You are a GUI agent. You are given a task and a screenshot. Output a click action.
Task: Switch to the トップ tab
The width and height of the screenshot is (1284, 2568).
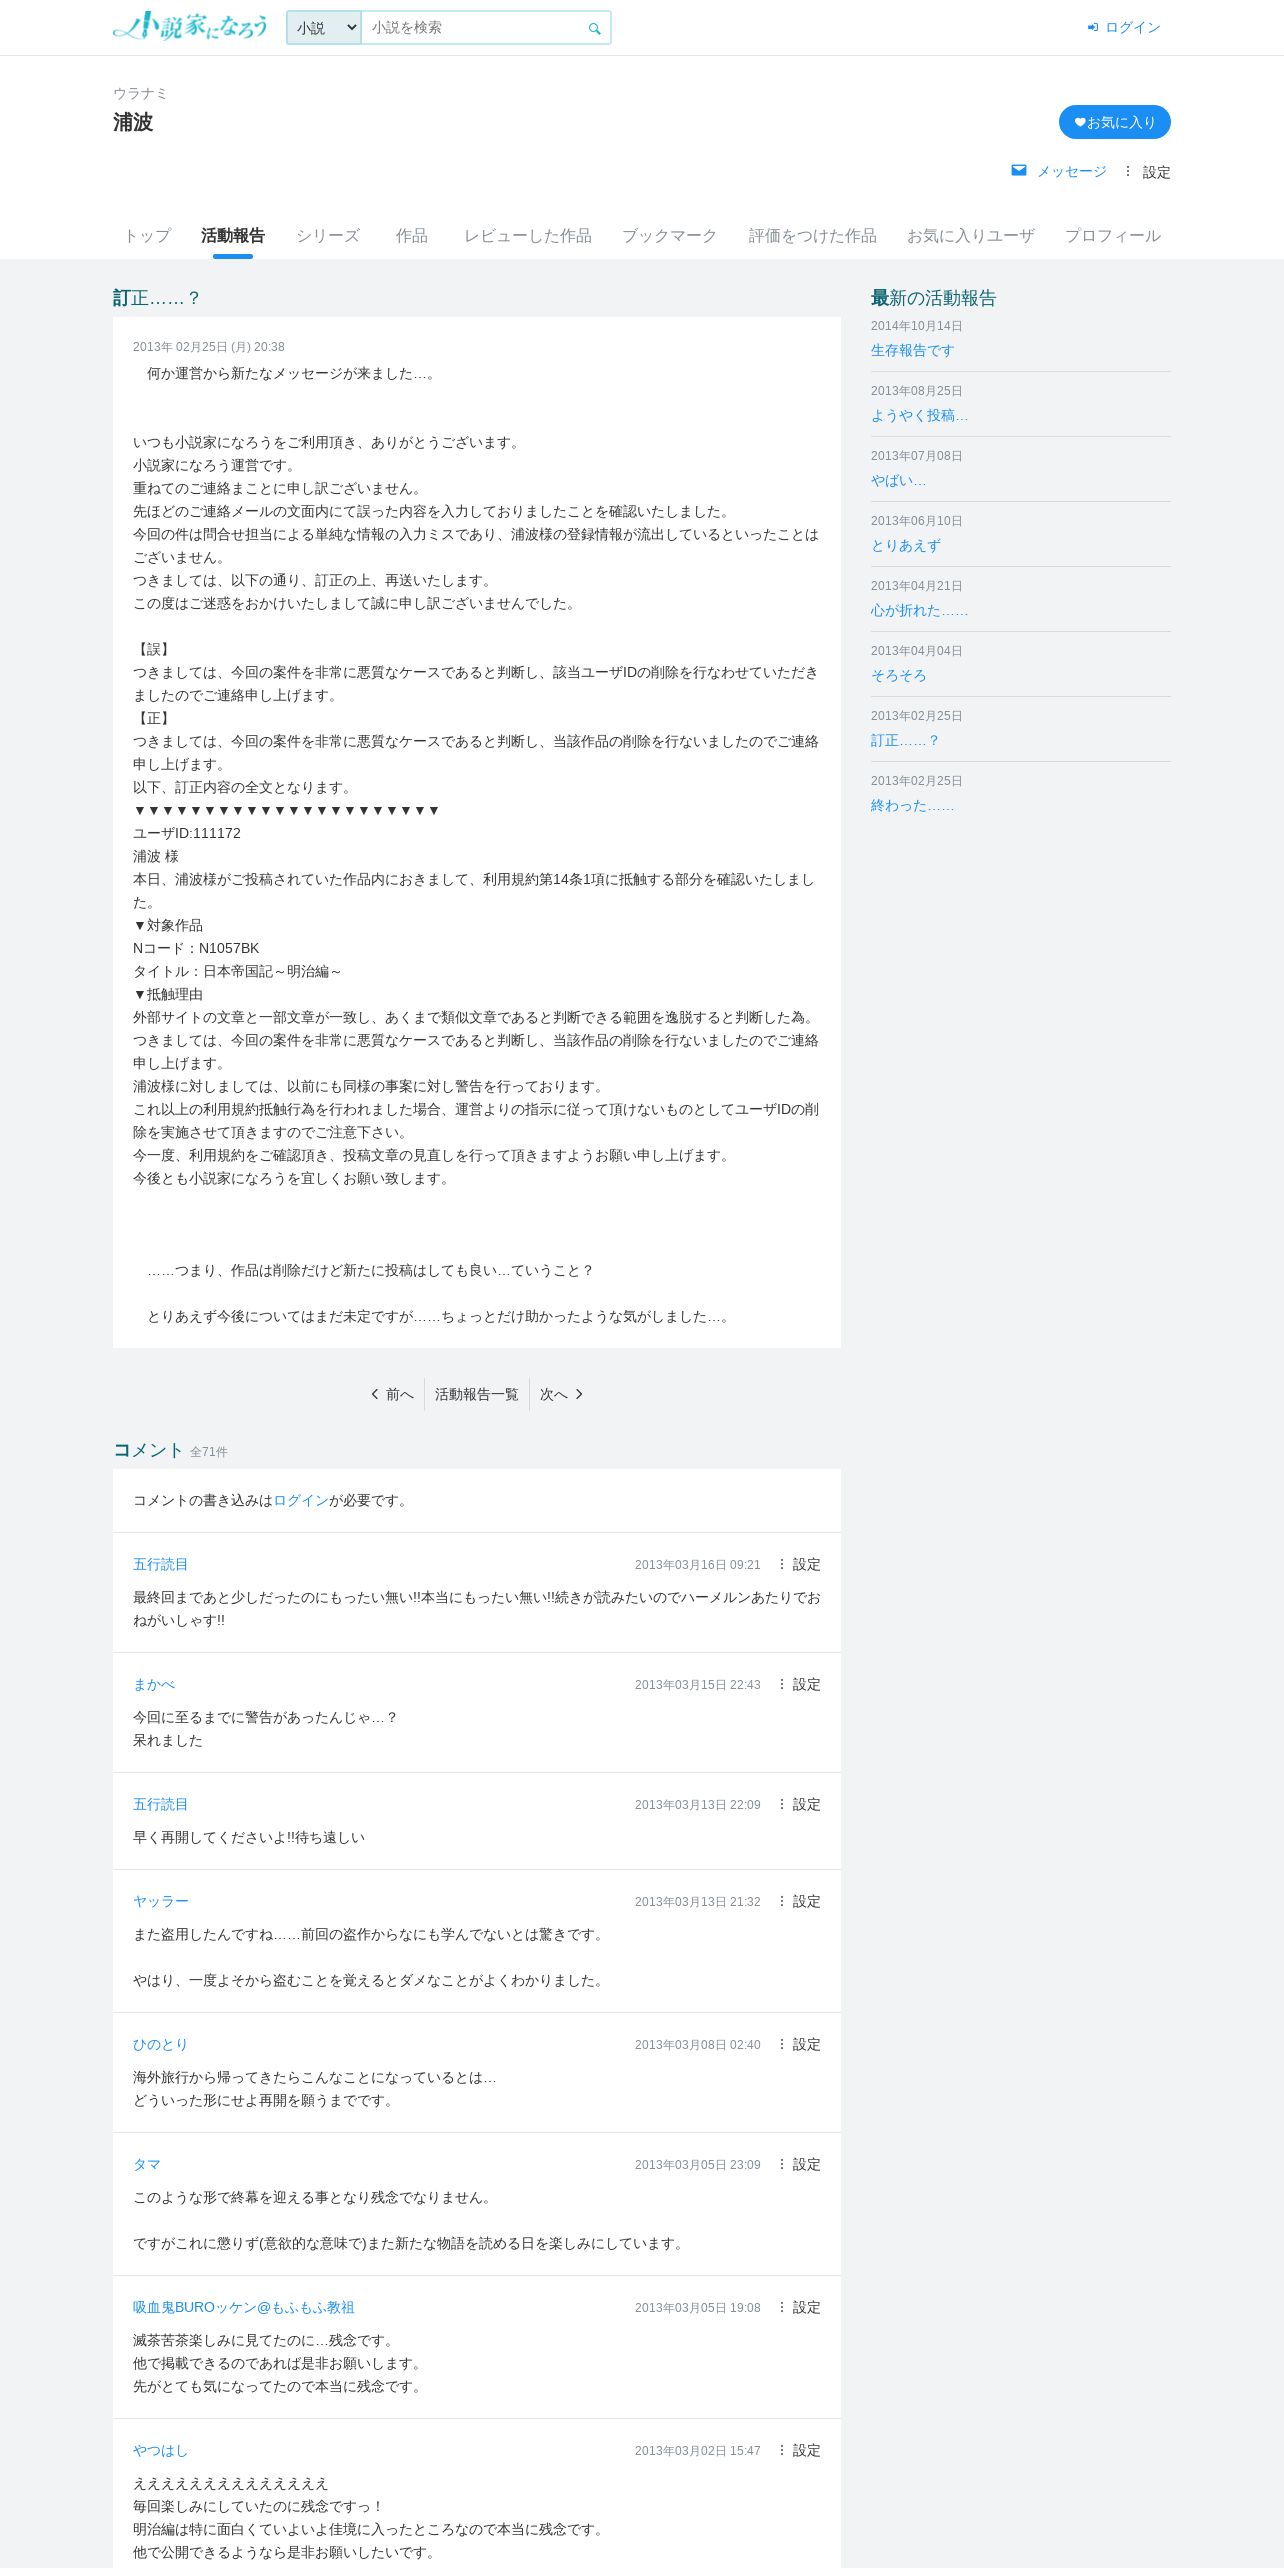pos(147,236)
